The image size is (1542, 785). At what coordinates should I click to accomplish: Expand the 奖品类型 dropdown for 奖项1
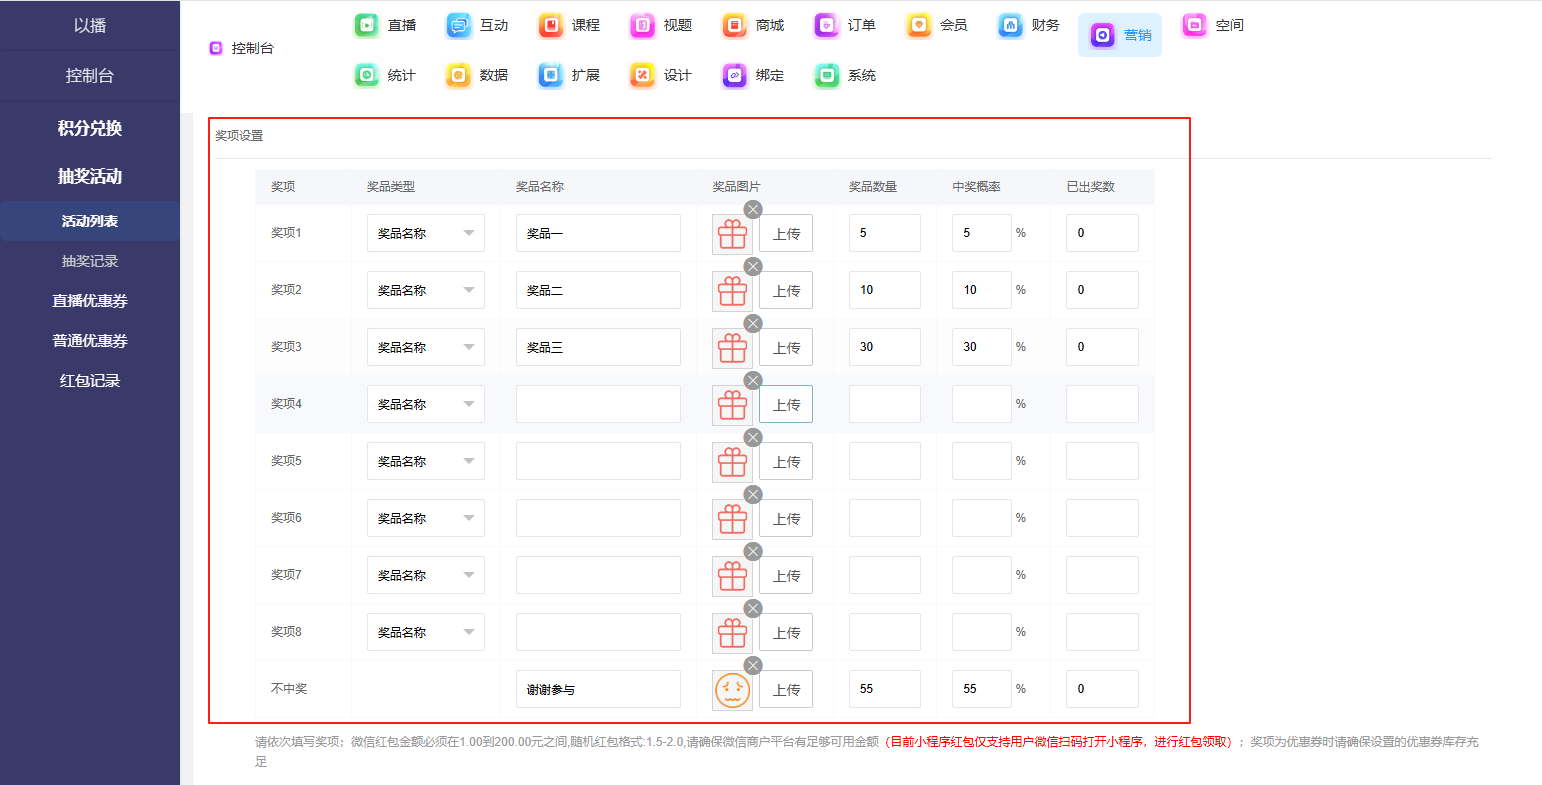(425, 233)
